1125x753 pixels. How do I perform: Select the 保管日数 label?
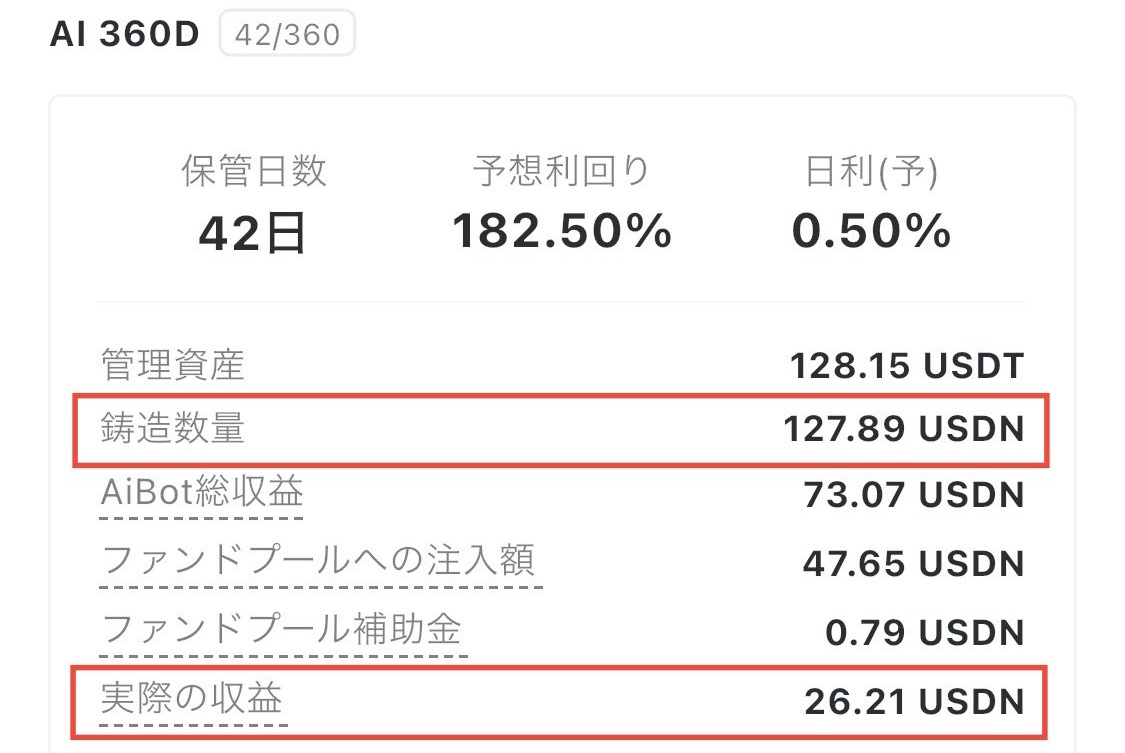253,172
